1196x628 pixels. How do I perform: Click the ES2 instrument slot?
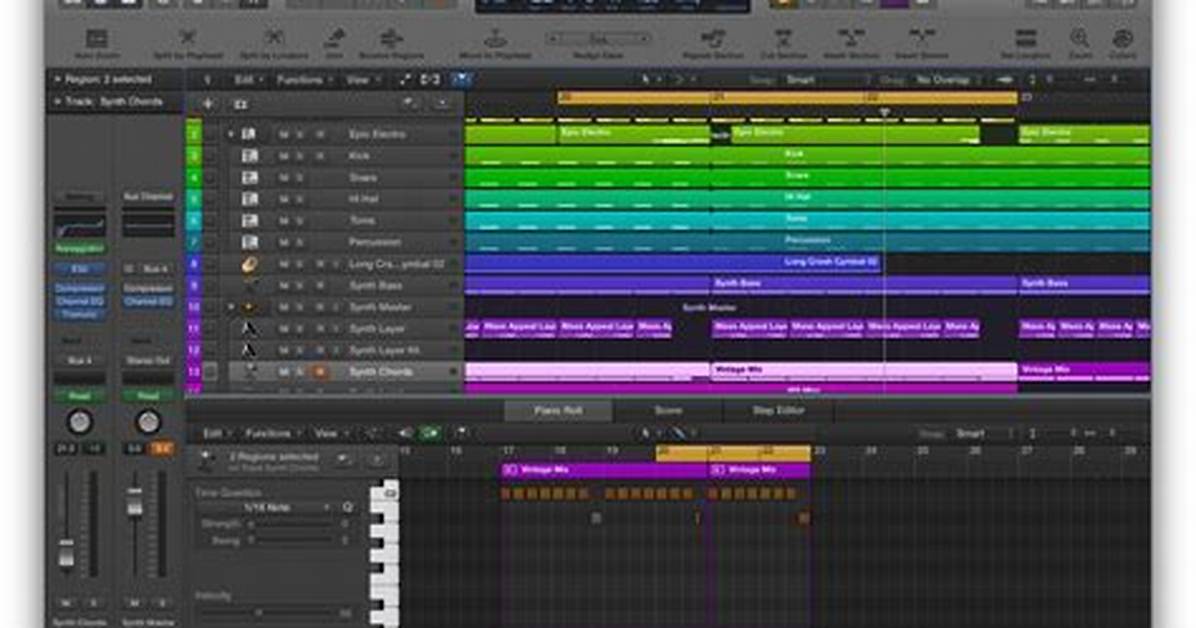point(79,269)
